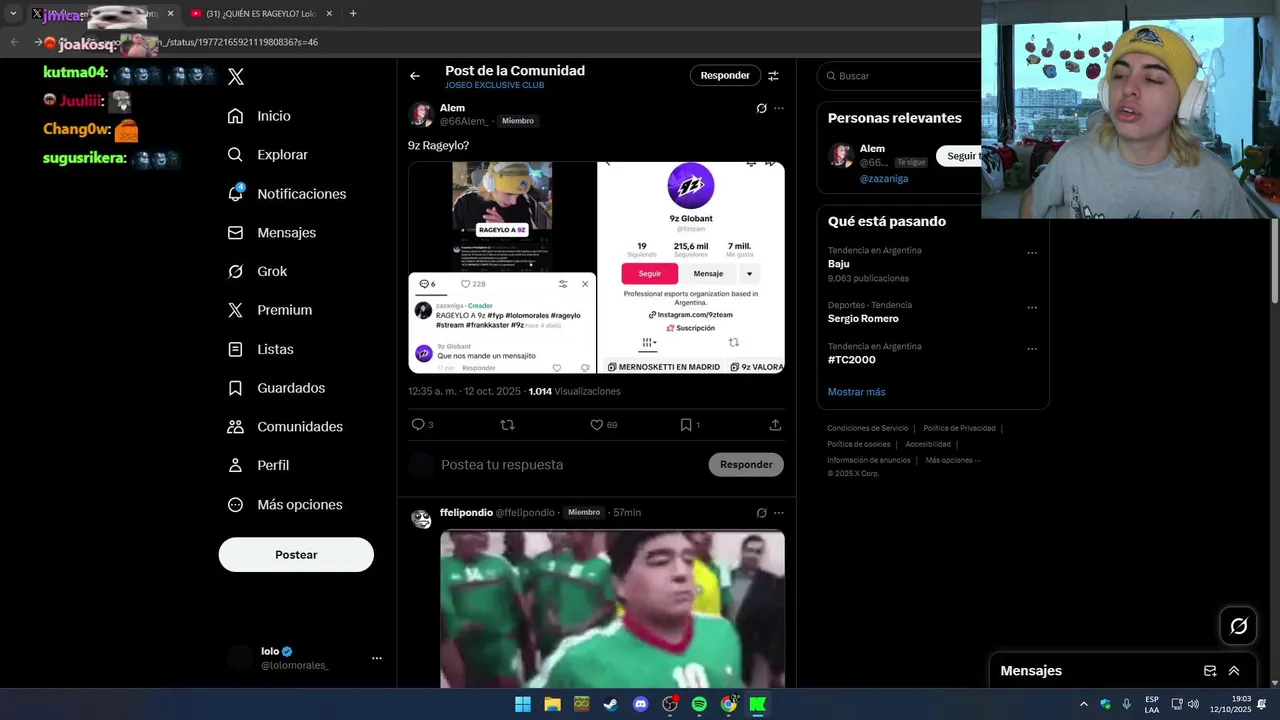Open options for Baju trend
1280x720 pixels.
(1032, 254)
